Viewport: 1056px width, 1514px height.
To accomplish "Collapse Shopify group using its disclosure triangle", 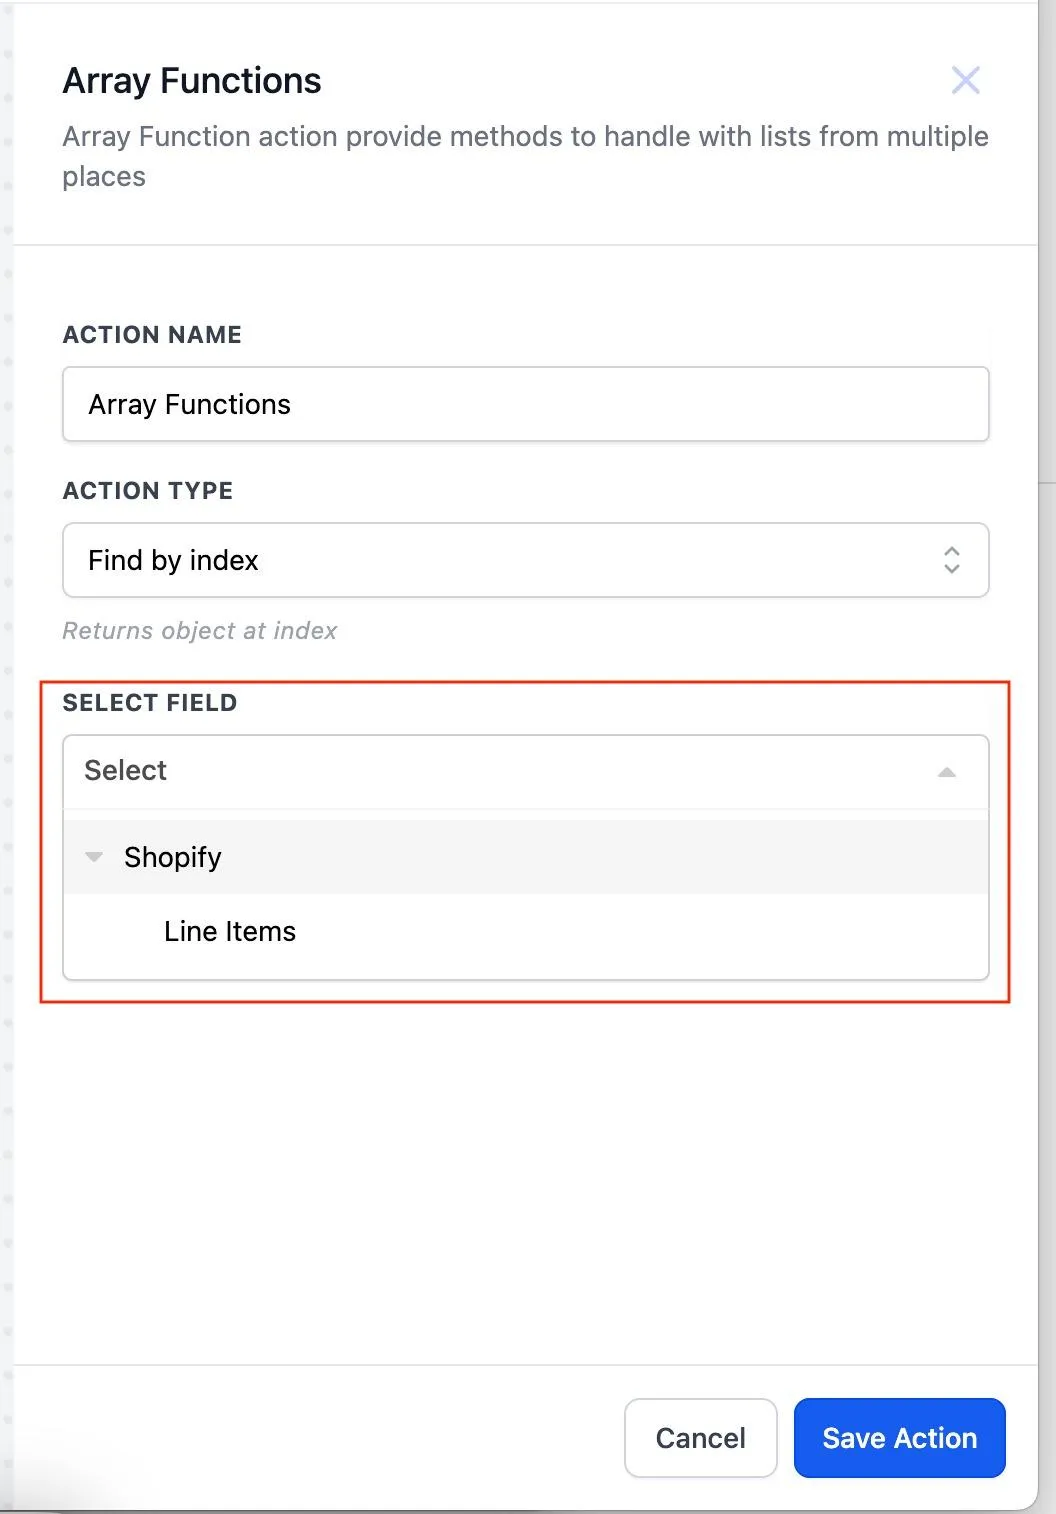I will tap(94, 857).
